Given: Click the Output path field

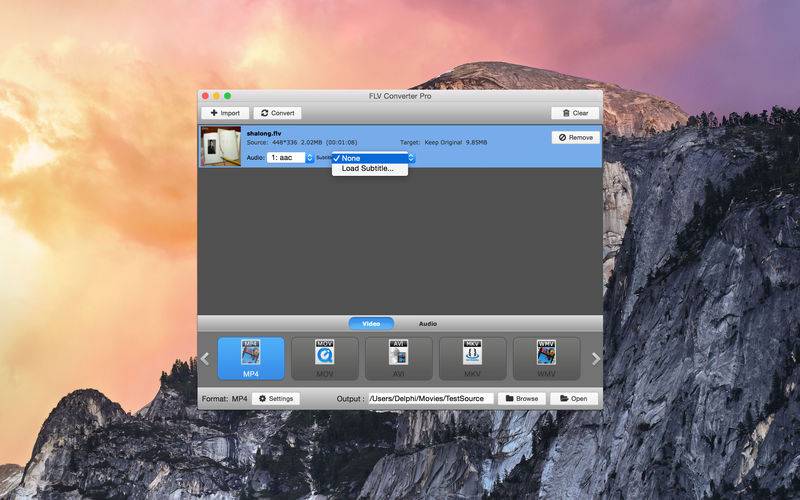Looking at the screenshot, I should 431,398.
